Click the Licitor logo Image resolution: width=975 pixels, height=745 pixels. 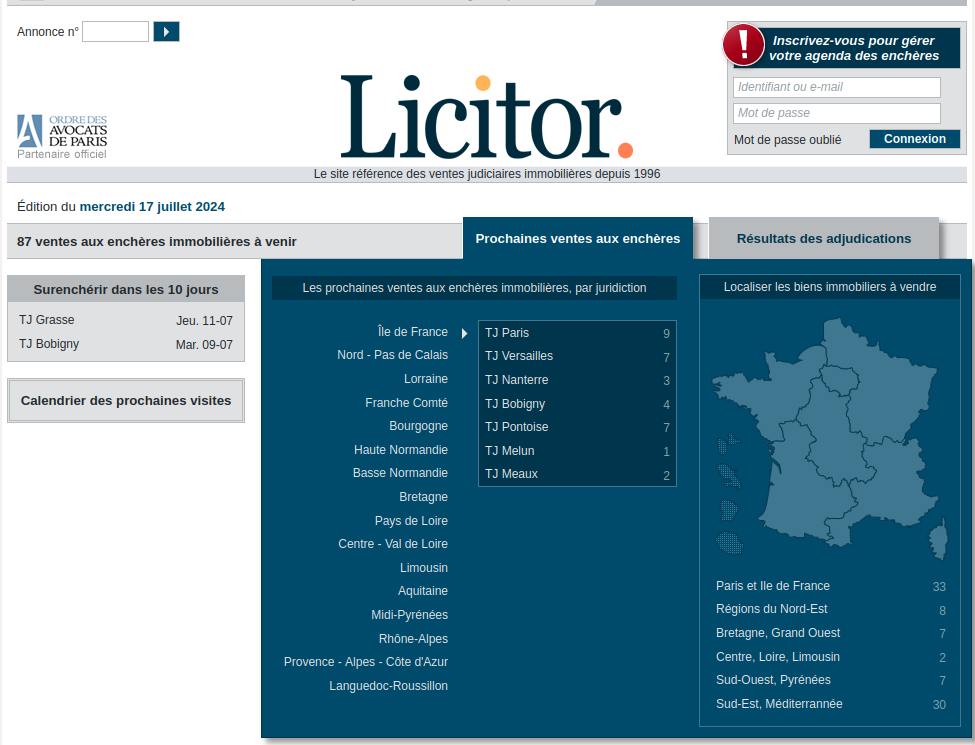click(486, 117)
